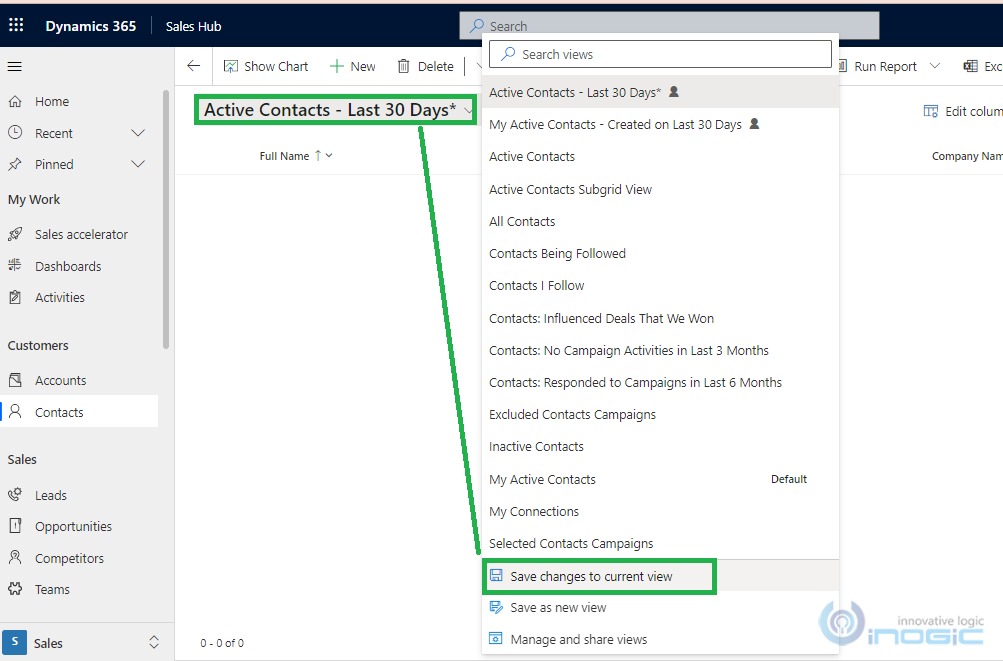
Task: Click the Manage and share views icon
Action: tap(496, 638)
